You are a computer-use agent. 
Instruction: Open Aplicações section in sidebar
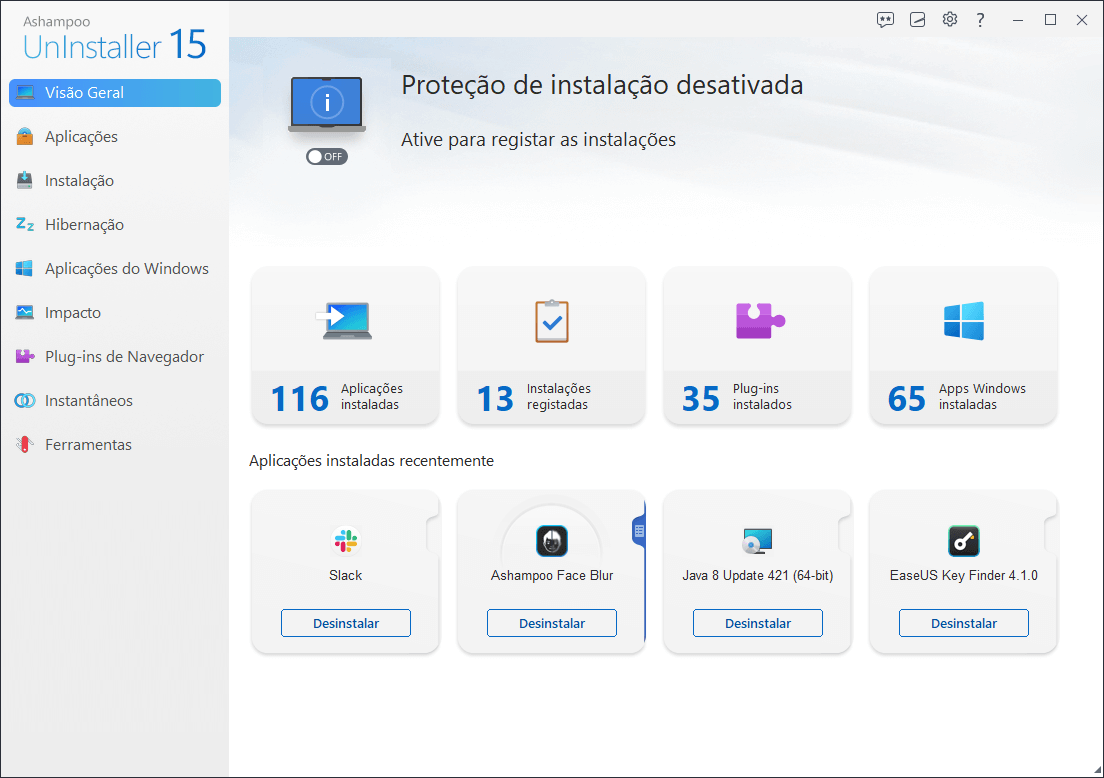pyautogui.click(x=115, y=137)
